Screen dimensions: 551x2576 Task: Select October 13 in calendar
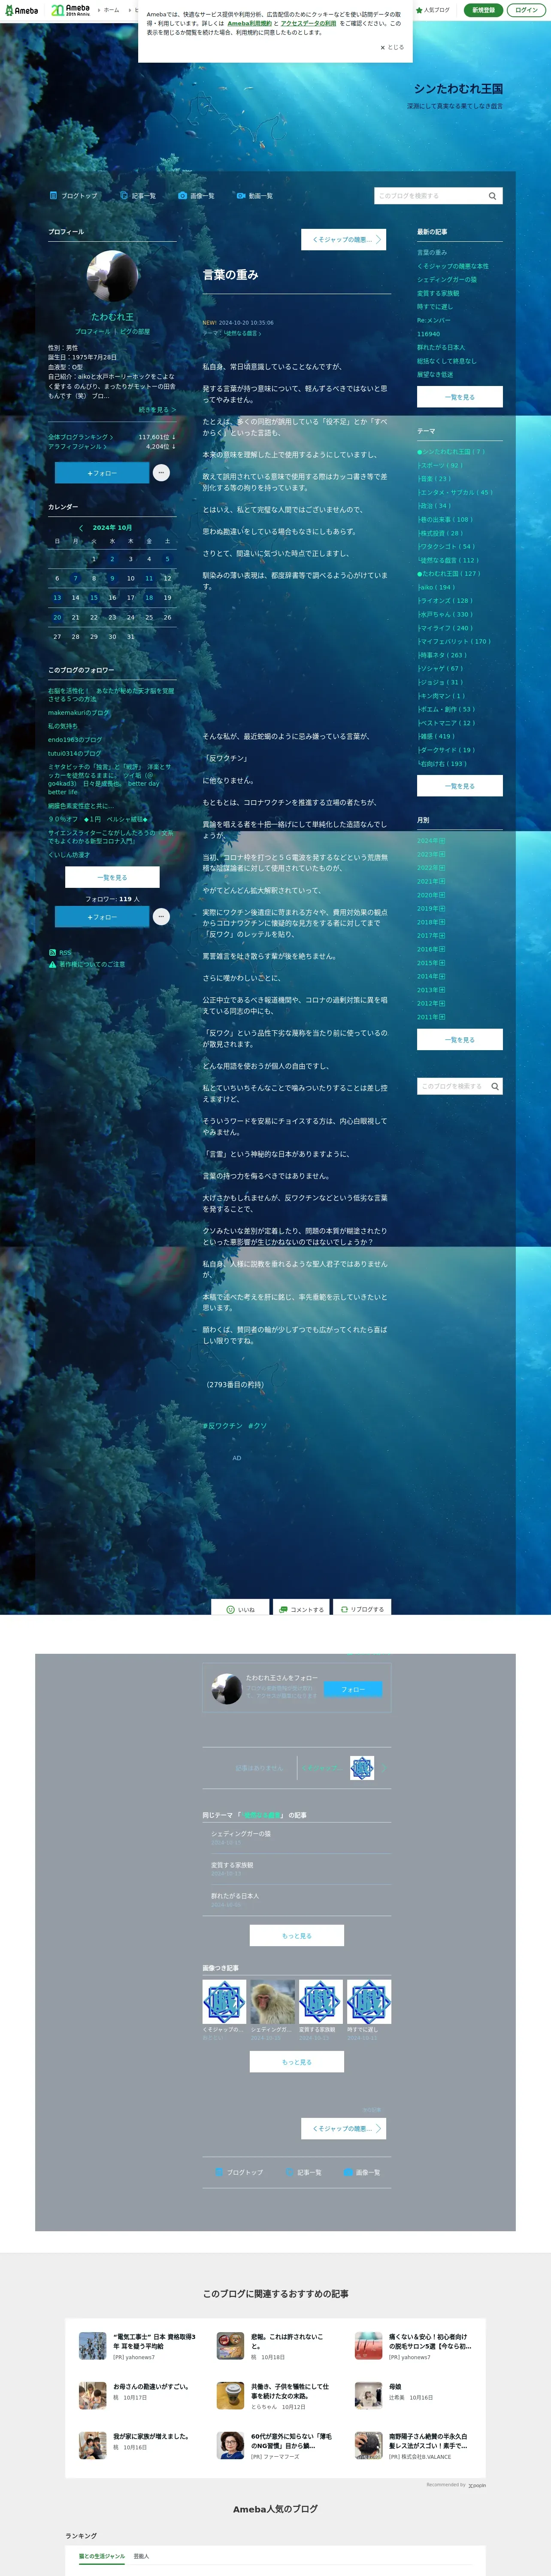pos(57,597)
